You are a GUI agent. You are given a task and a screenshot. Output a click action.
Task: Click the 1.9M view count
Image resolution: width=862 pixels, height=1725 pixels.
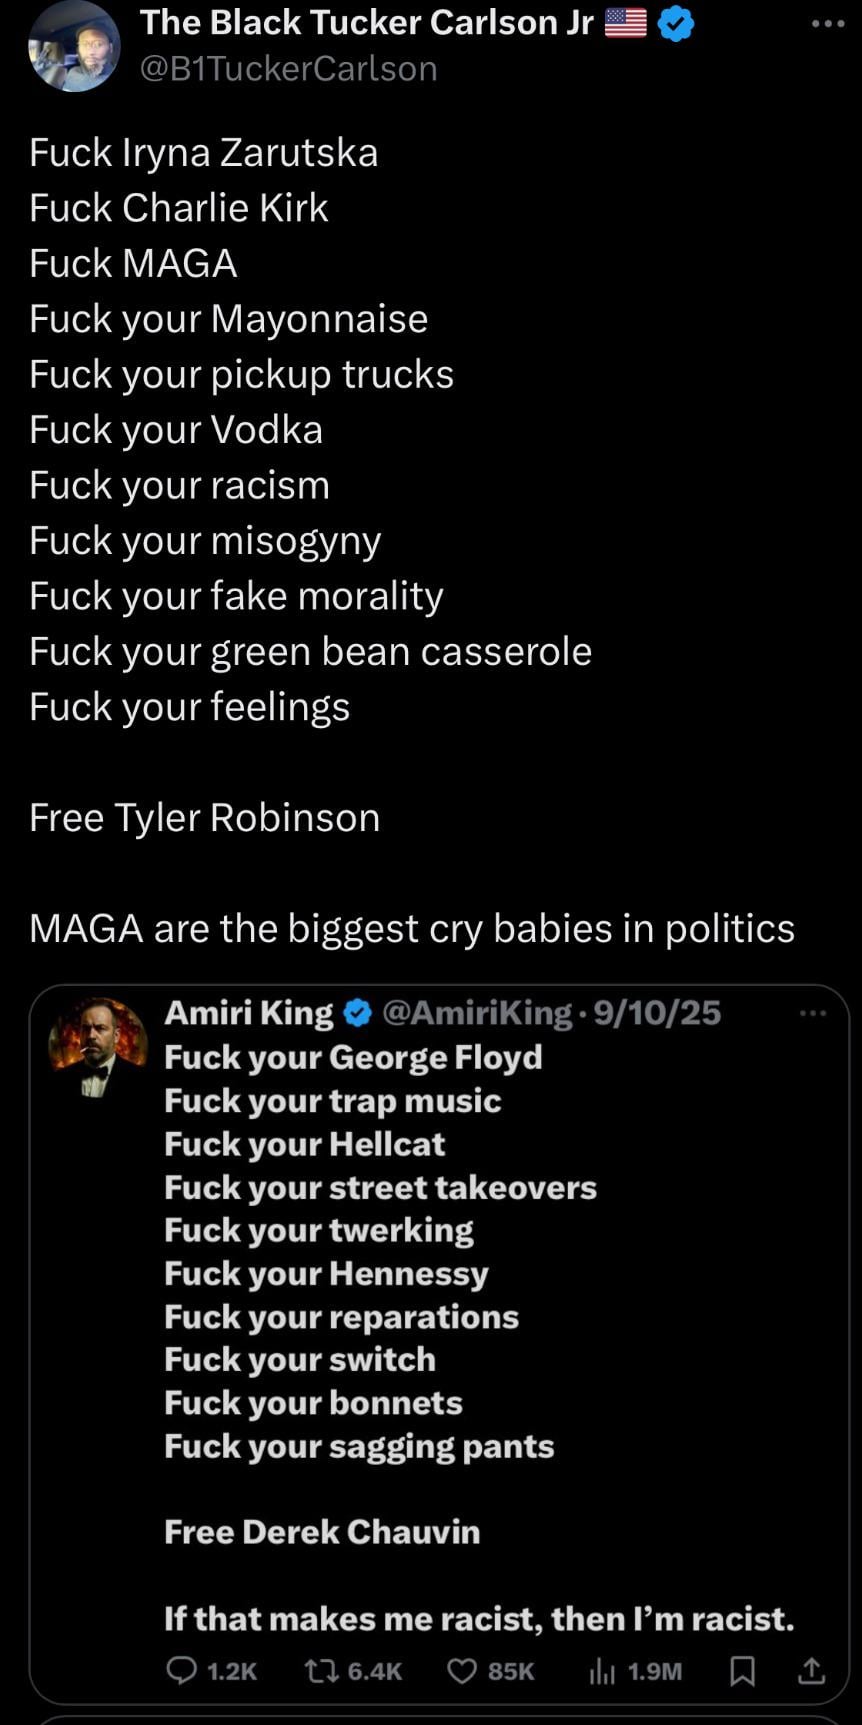654,1671
